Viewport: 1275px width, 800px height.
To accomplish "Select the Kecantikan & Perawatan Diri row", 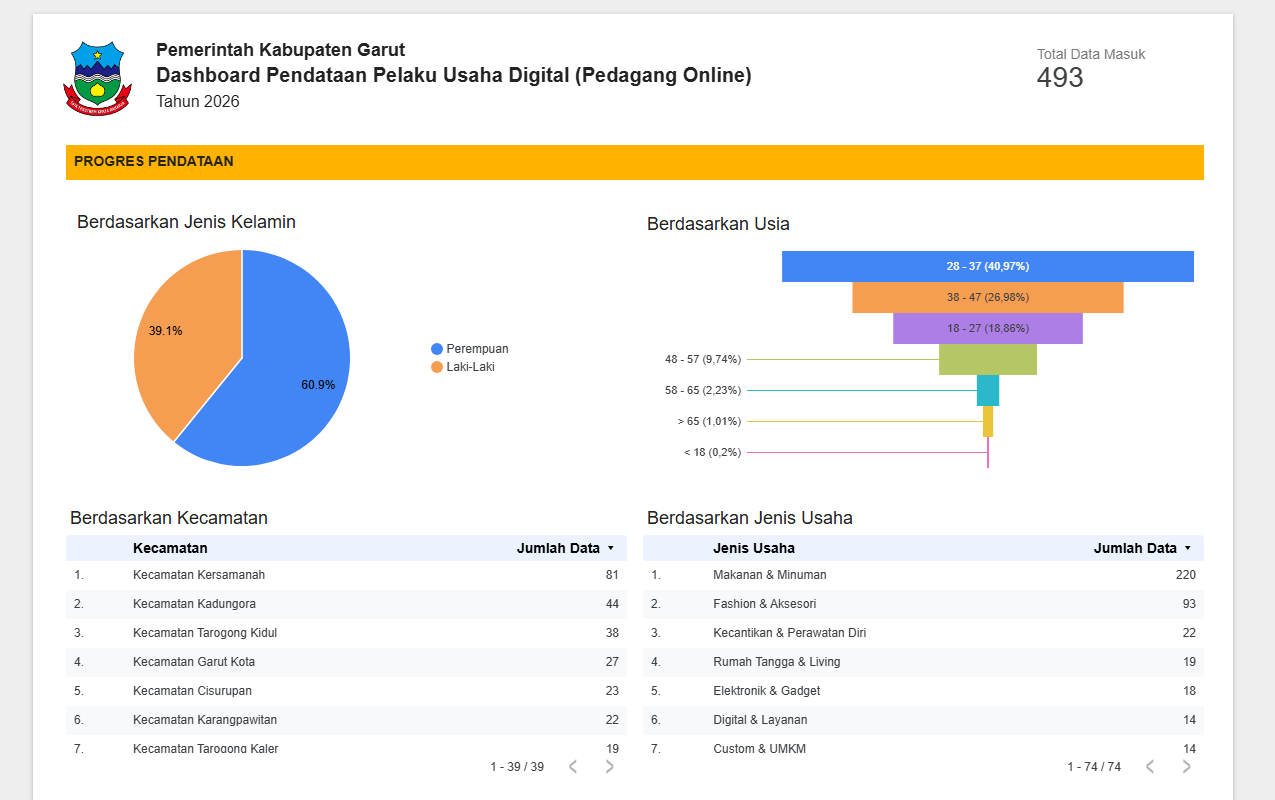I will 923,633.
